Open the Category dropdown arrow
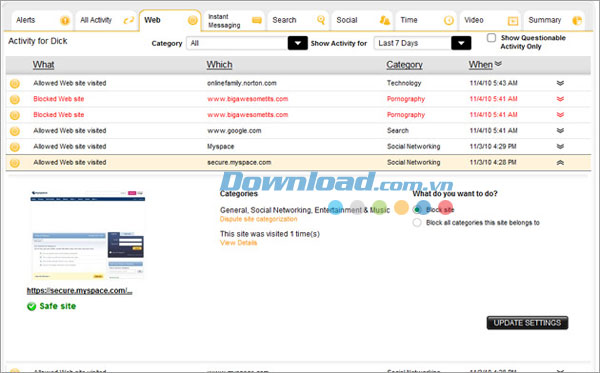600x373 pixels. (x=297, y=43)
